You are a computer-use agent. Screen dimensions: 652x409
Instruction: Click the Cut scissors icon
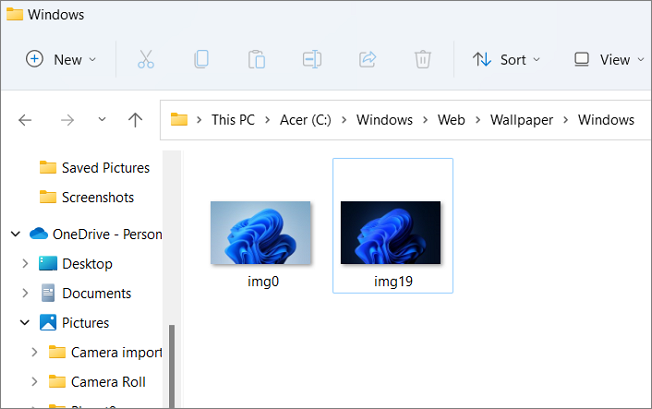(146, 59)
